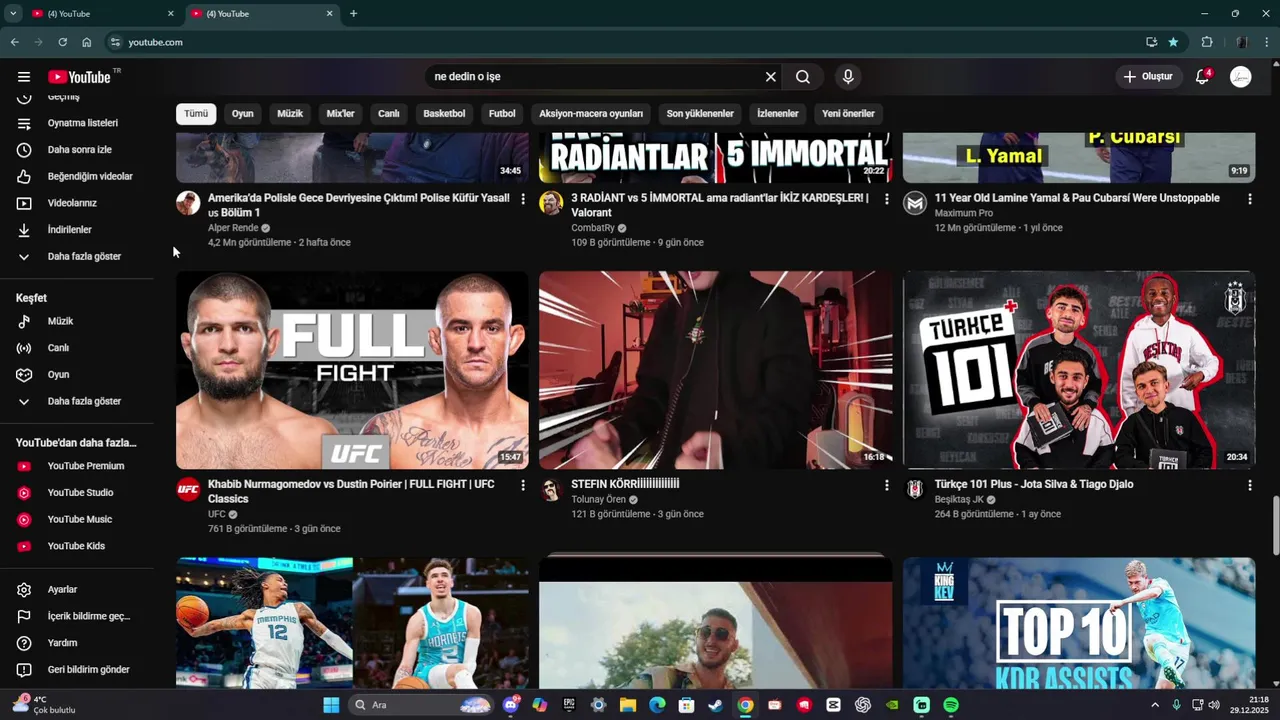Select the Mix'ler filter chip
Viewport: 1280px width, 720px height.
tap(341, 113)
